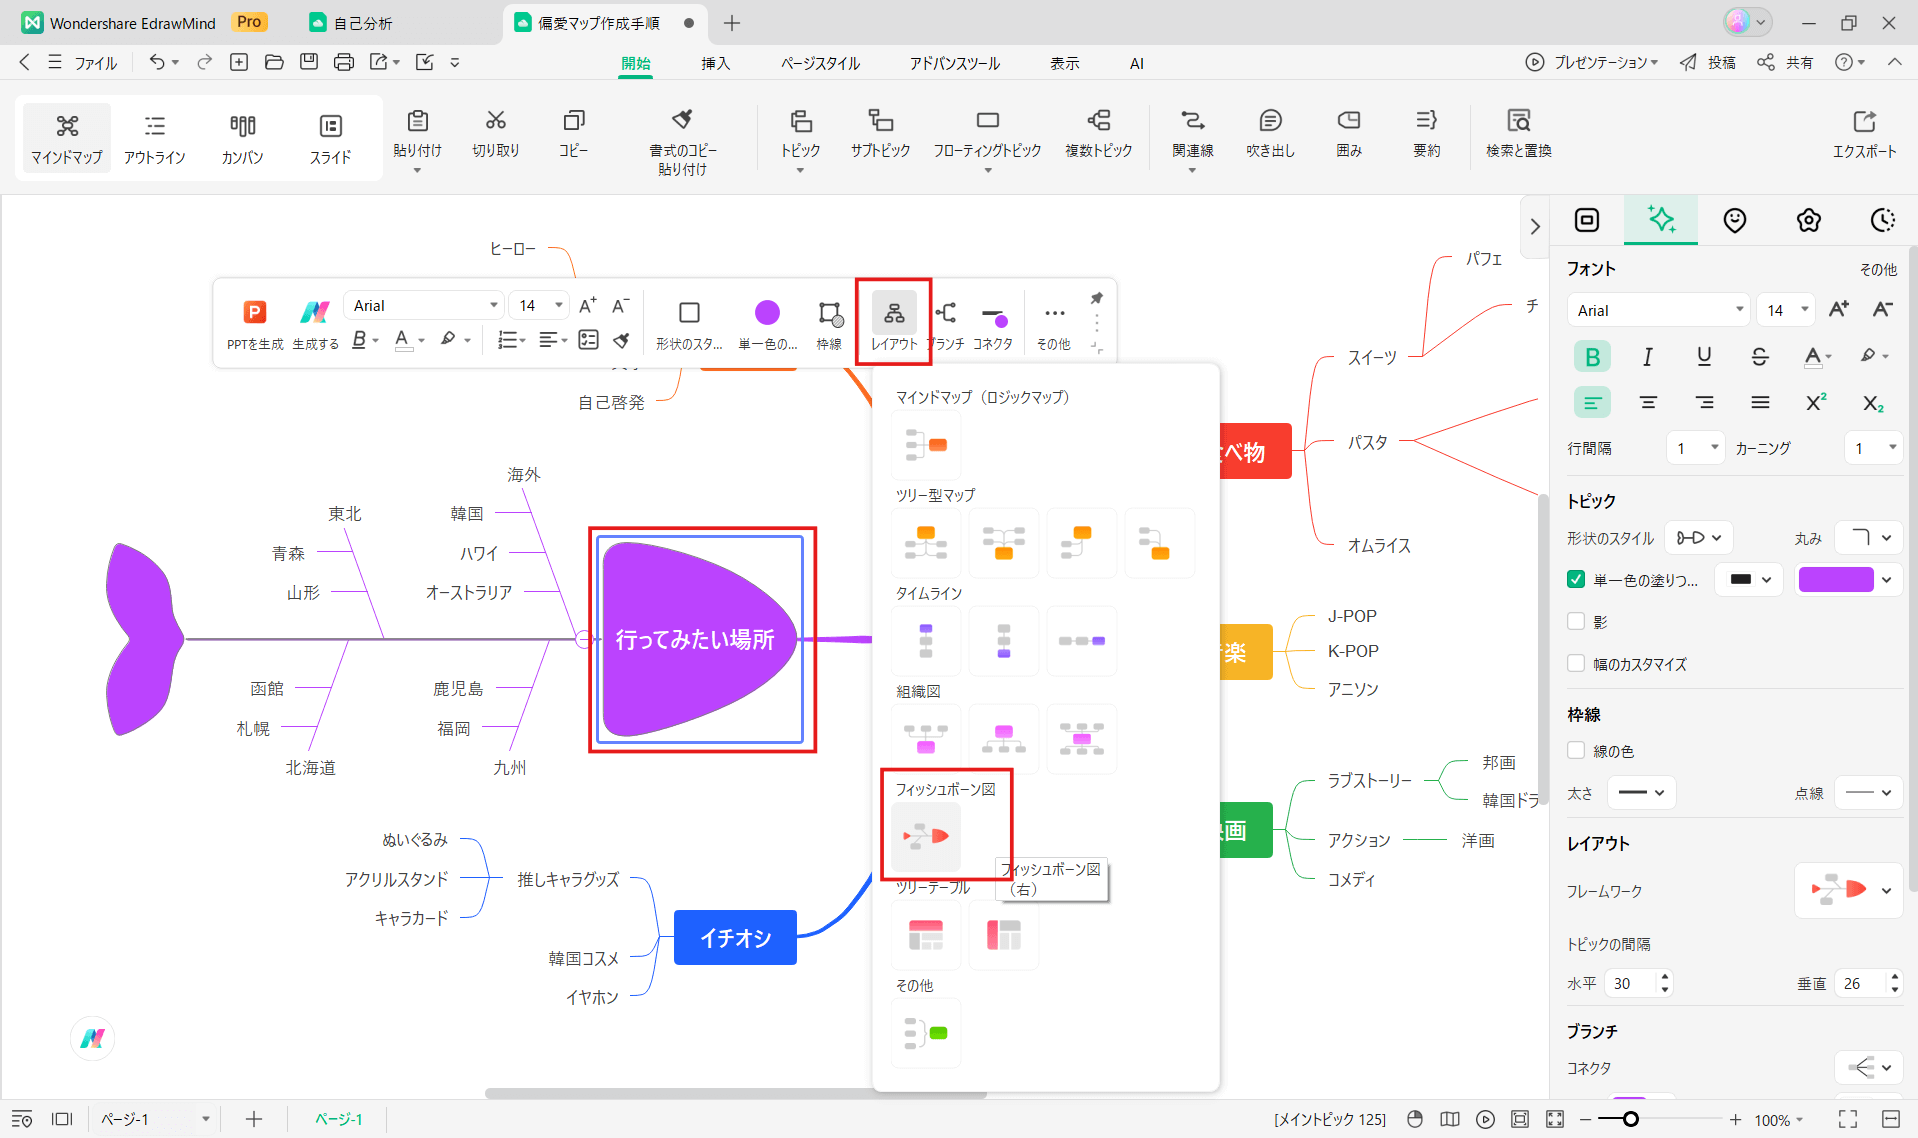
Task: Click the zoom slider handle in status bar
Action: tap(1631, 1119)
